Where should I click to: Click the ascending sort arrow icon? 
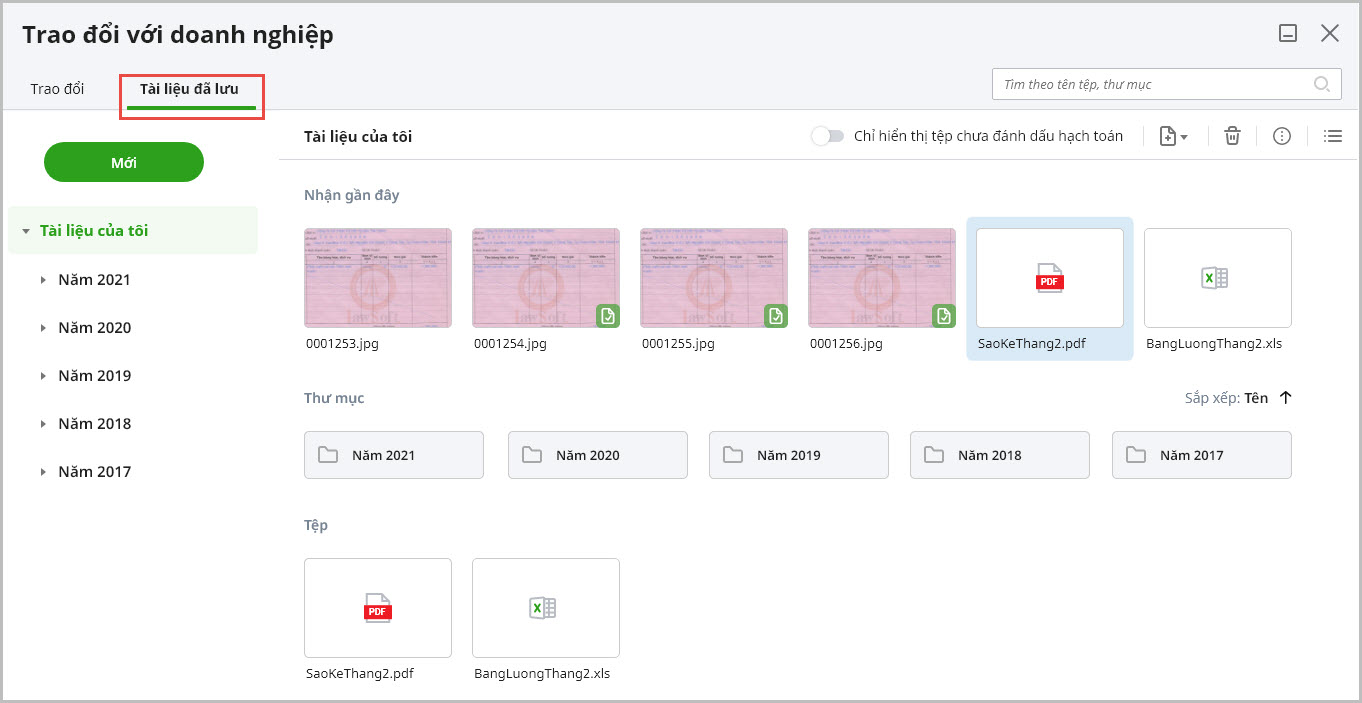tap(1286, 398)
